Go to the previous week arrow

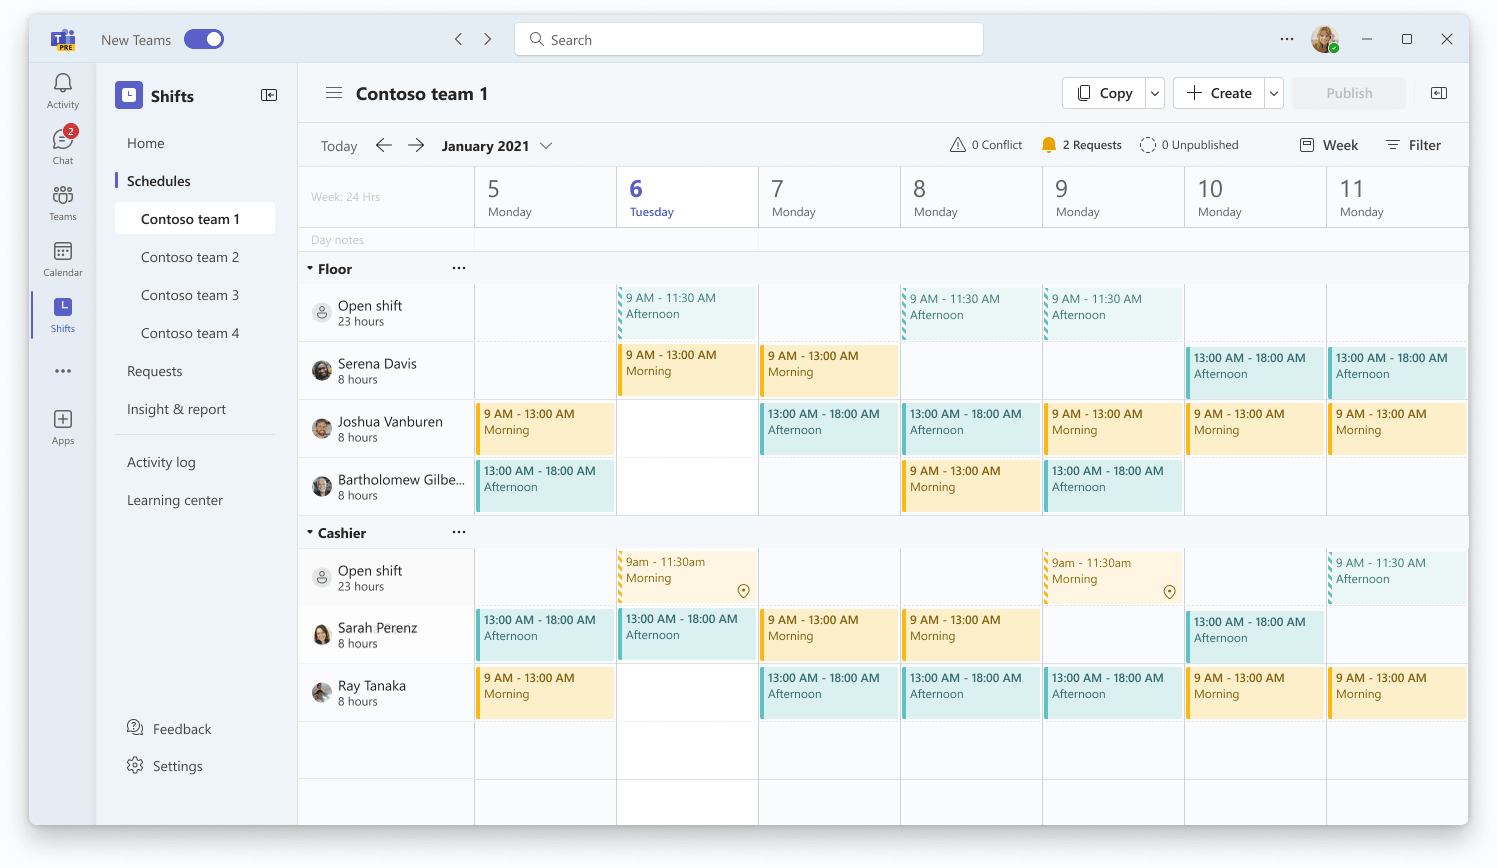click(384, 145)
